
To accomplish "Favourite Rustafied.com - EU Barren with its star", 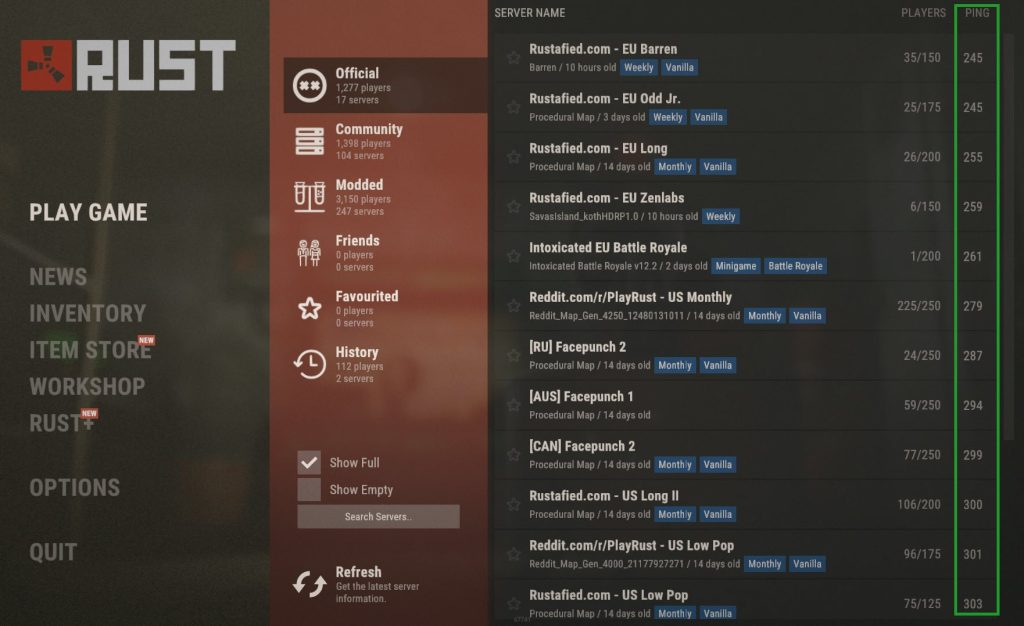I will 514,57.
